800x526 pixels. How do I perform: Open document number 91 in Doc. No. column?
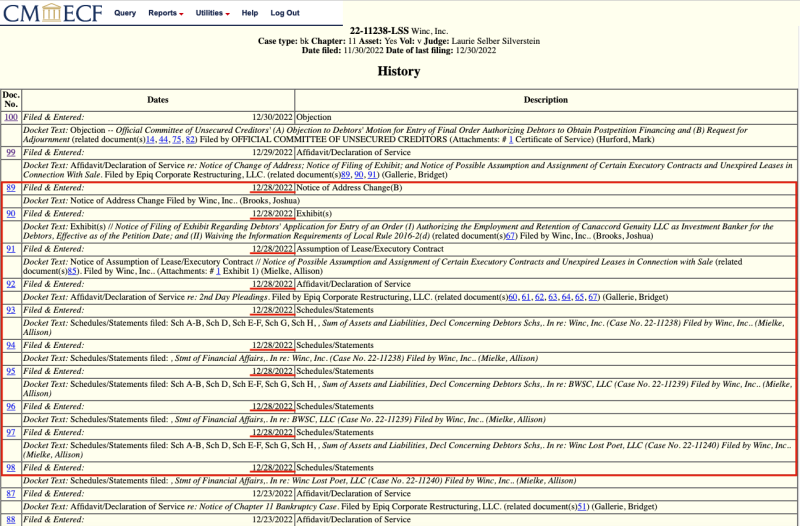[11, 248]
